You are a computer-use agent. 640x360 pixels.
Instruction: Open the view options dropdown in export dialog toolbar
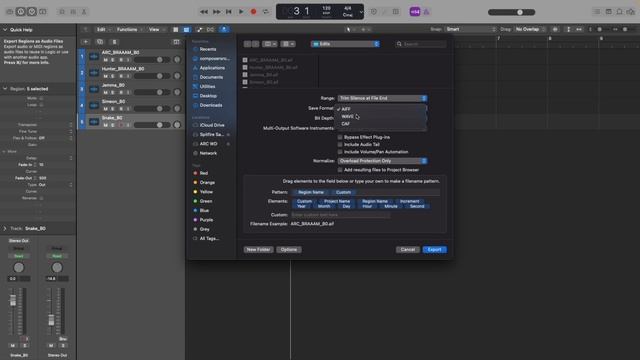pos(270,44)
